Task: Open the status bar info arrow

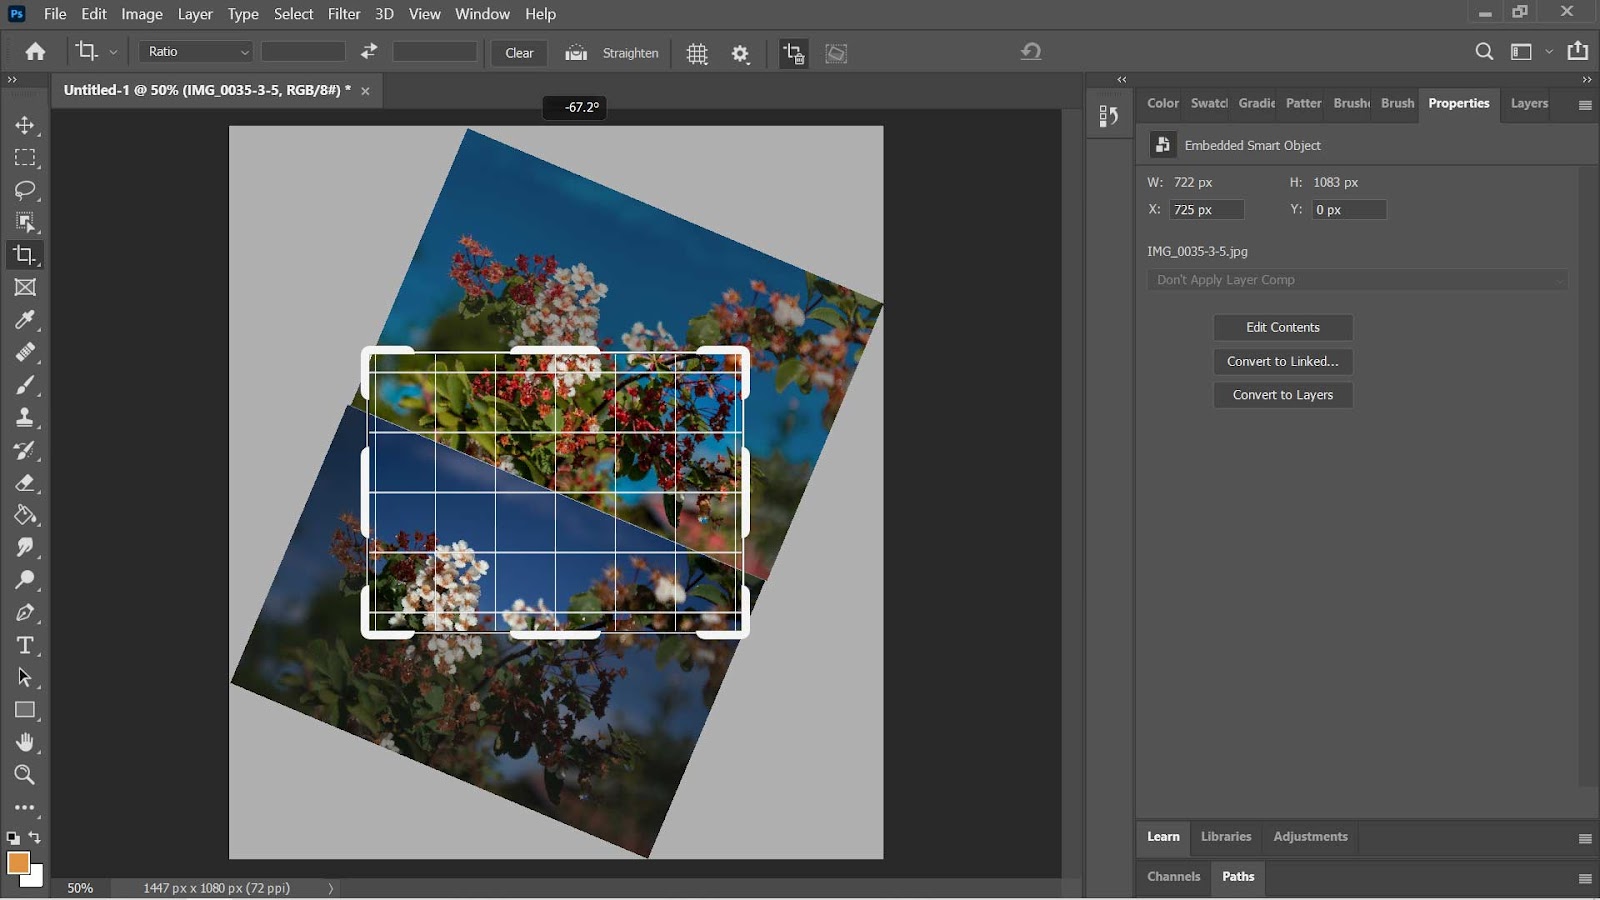Action: tap(331, 888)
